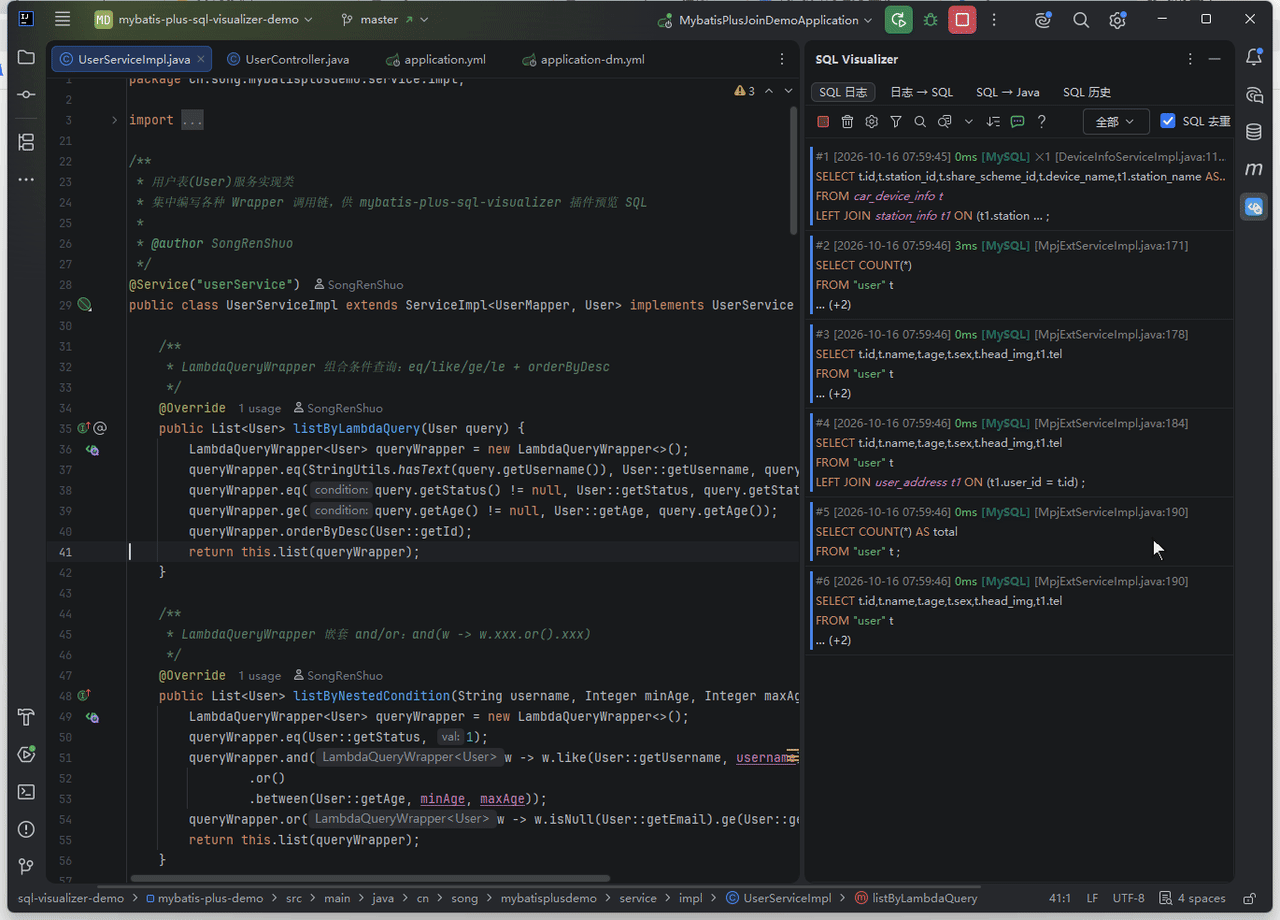Switch to the application.yml editor tab
Viewport: 1280px width, 920px height.
coord(437,59)
